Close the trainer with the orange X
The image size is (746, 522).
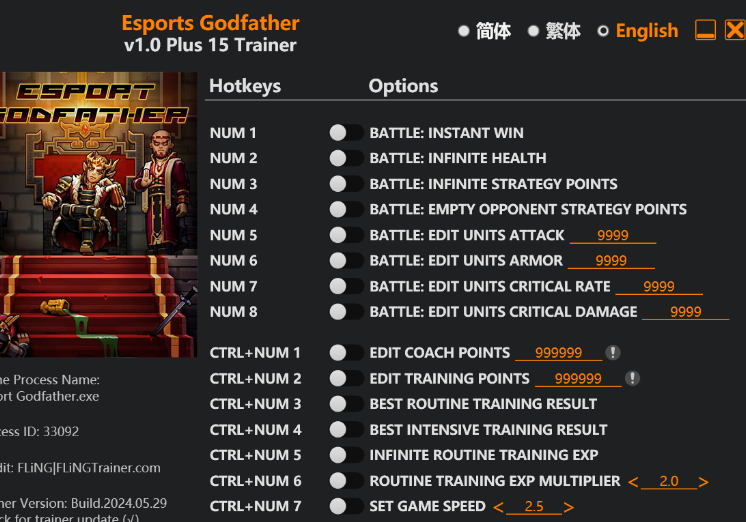coord(735,30)
